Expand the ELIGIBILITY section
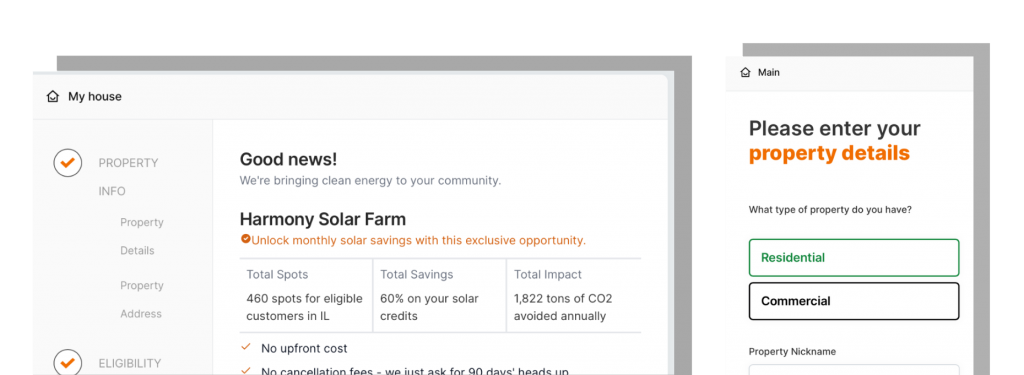 pos(130,363)
